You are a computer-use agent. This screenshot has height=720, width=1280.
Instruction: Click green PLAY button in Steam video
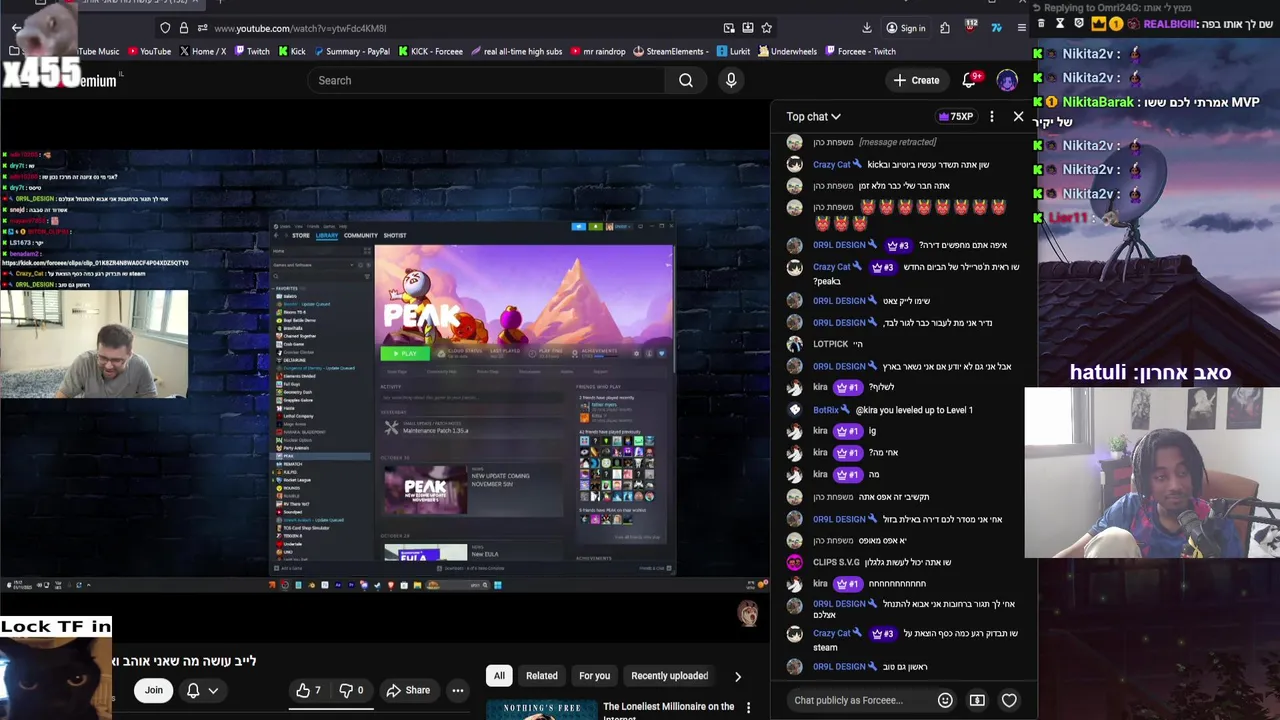[404, 353]
